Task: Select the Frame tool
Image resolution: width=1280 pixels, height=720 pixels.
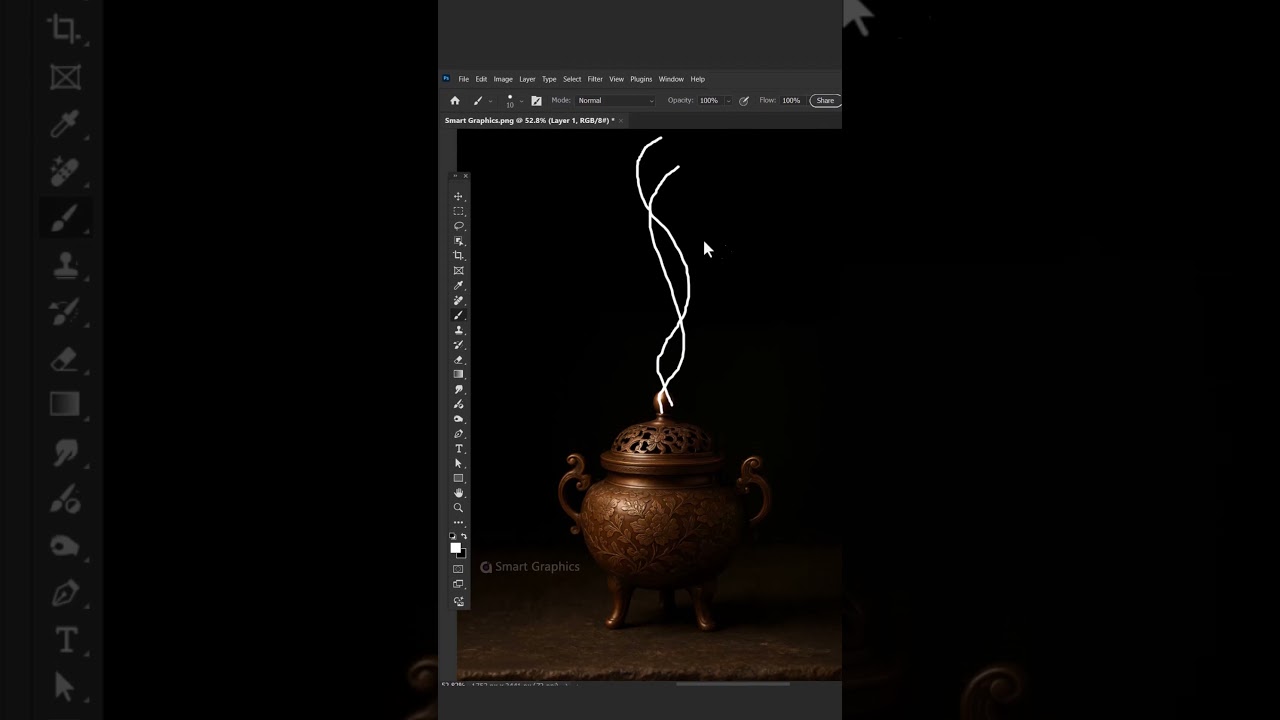Action: [459, 271]
